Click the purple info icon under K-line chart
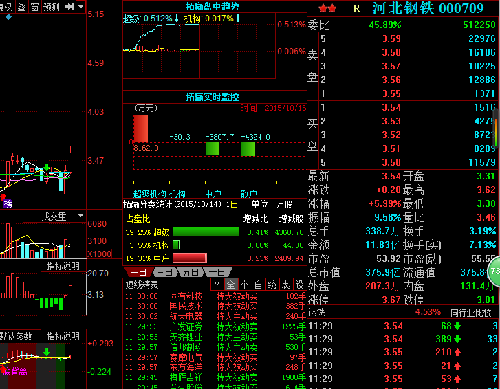 tap(7, 204)
